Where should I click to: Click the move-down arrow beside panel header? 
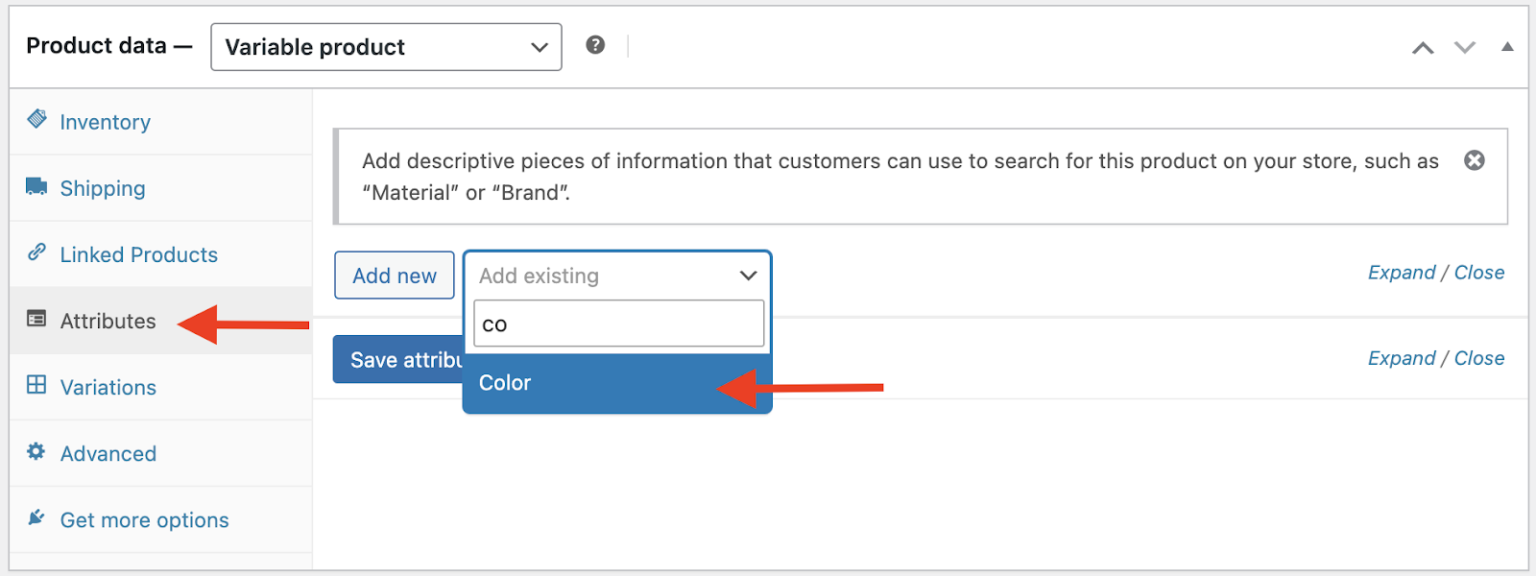point(1464,47)
